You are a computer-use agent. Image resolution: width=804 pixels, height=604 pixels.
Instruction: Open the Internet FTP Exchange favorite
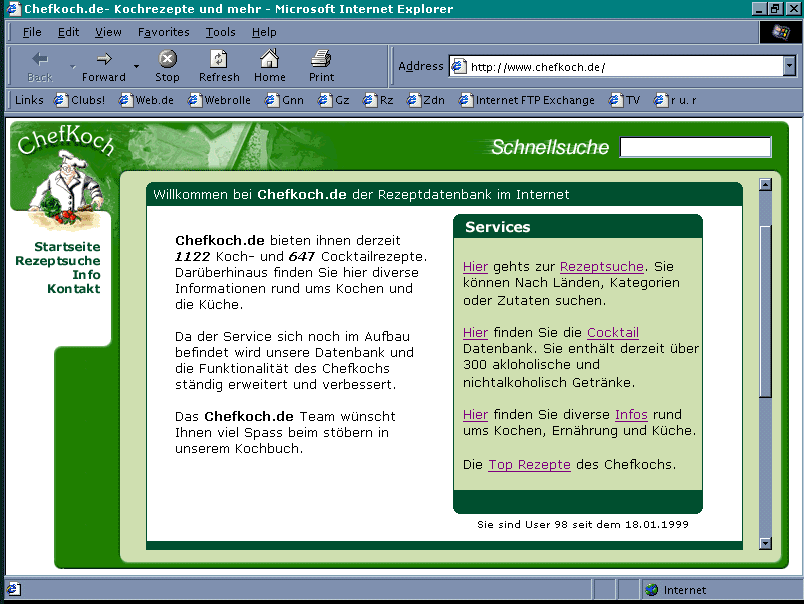click(526, 100)
